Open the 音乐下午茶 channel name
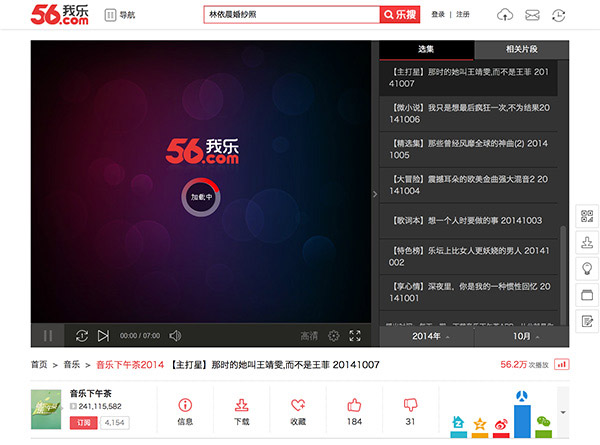Screen dimensions: 600x445 [x=91, y=393]
